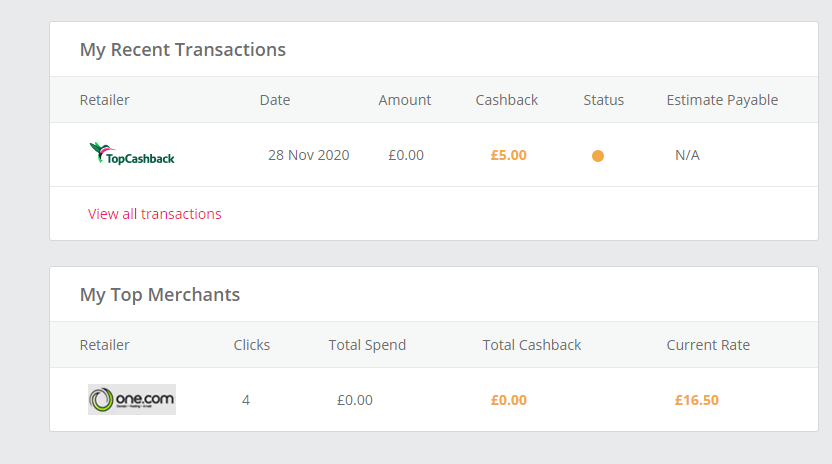Click the £5.00 cashback amount
Viewport: 832px width, 464px height.
point(509,155)
